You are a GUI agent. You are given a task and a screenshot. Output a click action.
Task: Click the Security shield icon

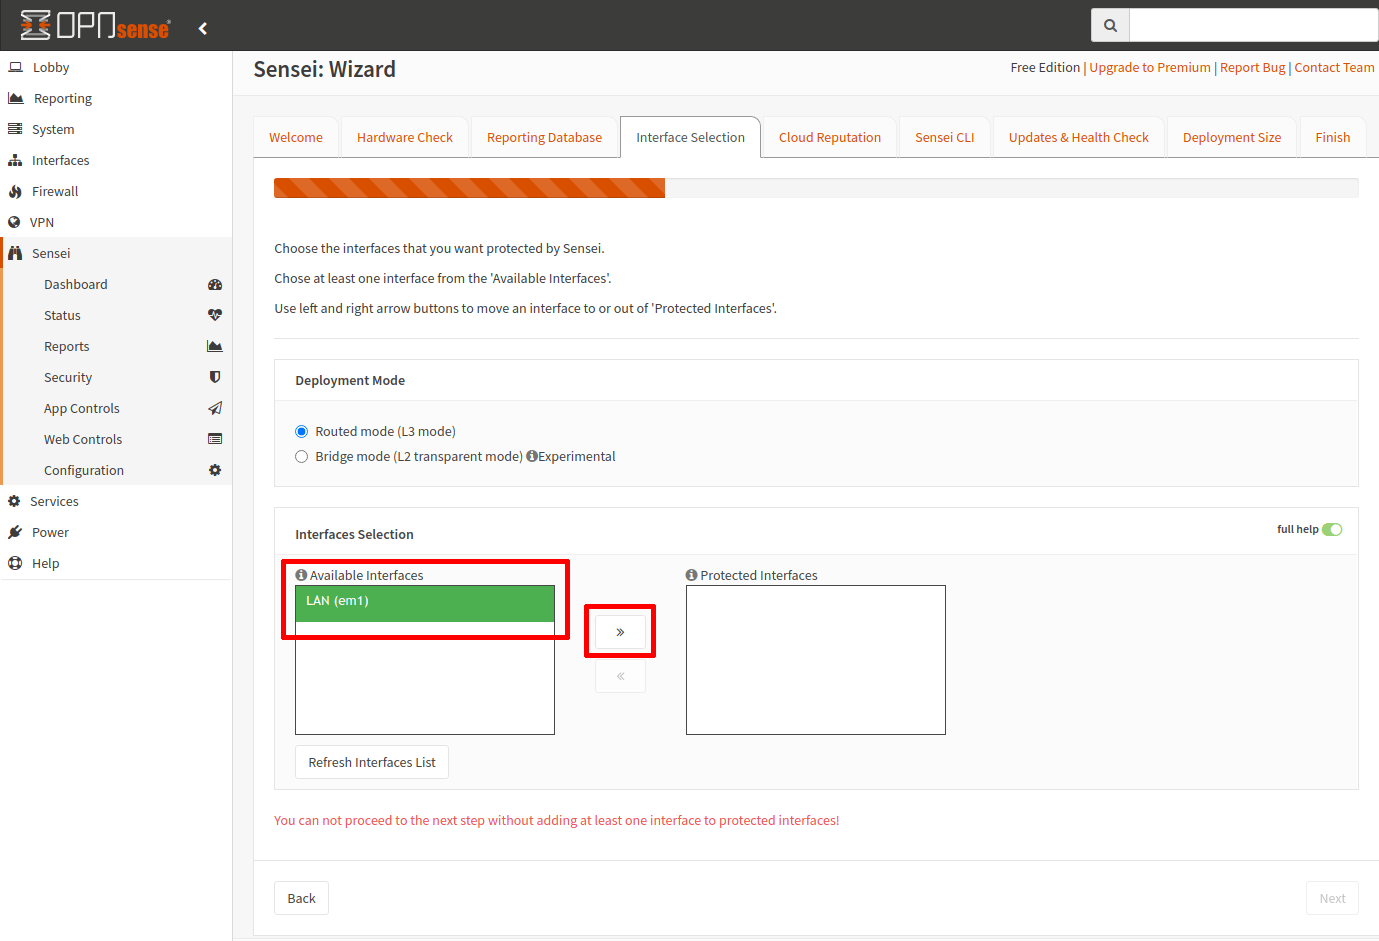(x=214, y=377)
